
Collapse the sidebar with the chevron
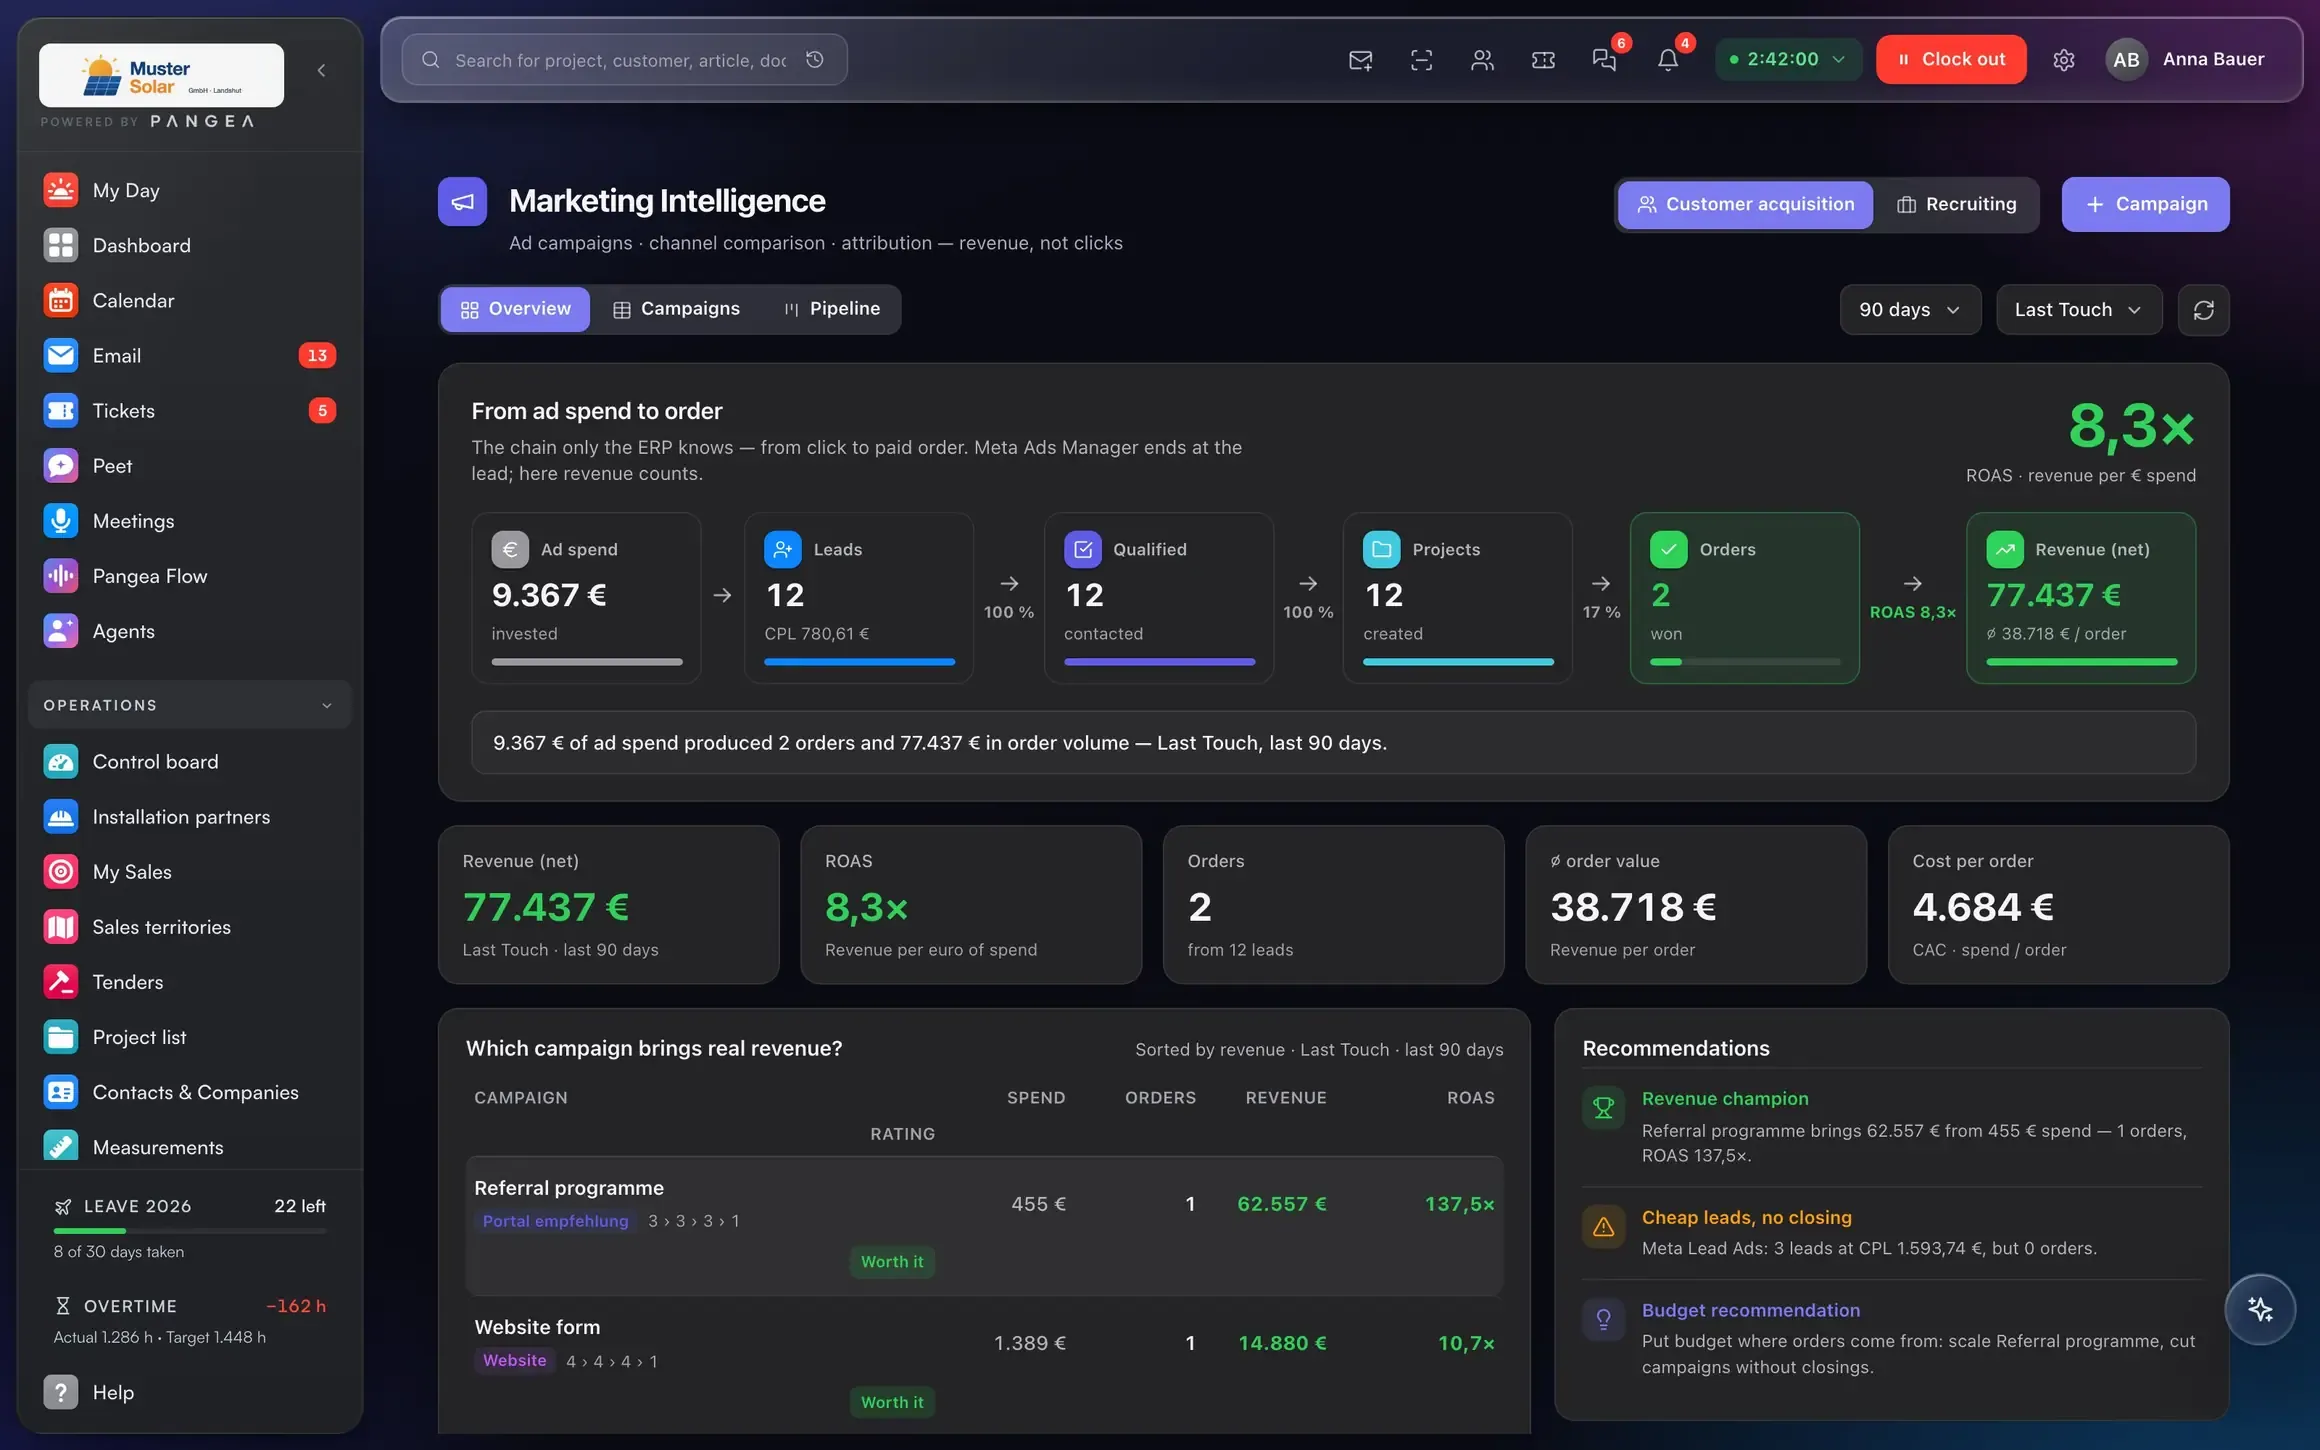point(321,70)
